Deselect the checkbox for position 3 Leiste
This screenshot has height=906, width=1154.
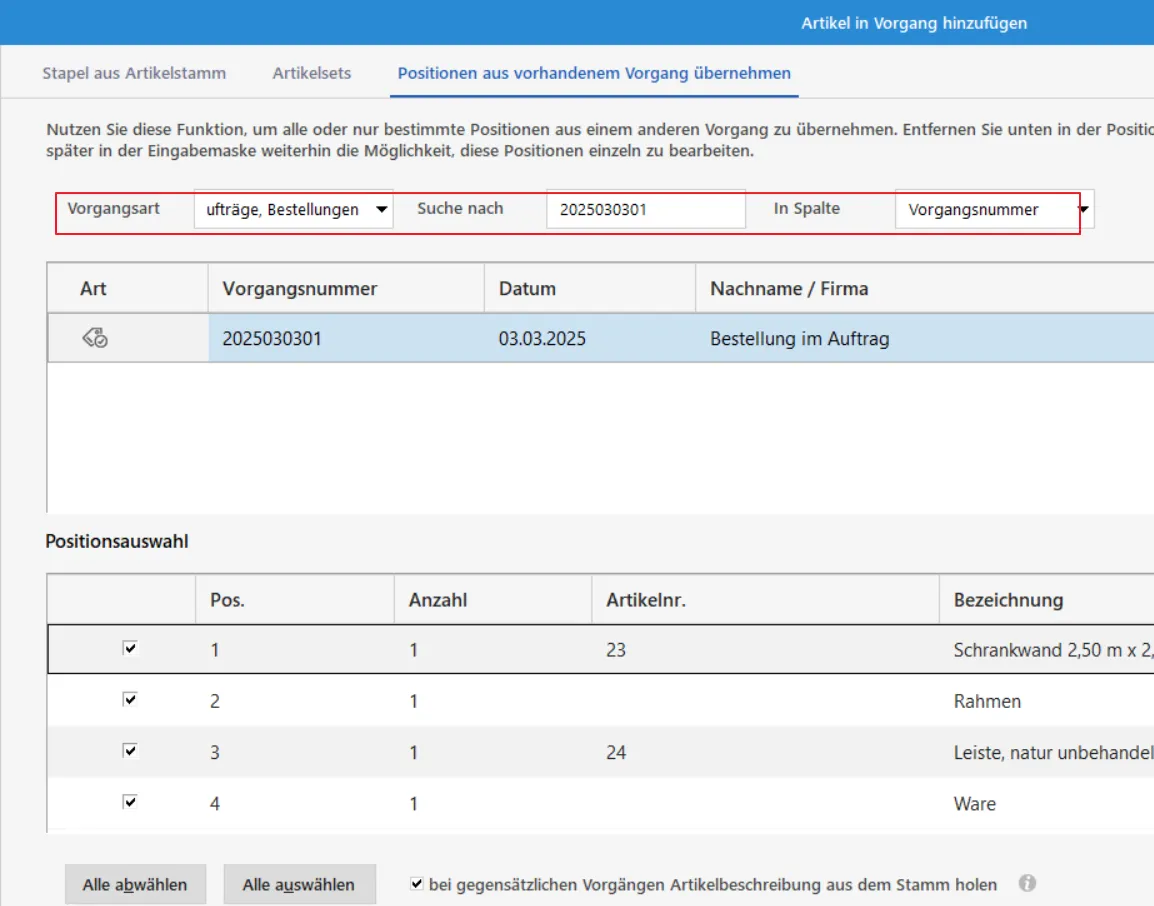(x=130, y=751)
